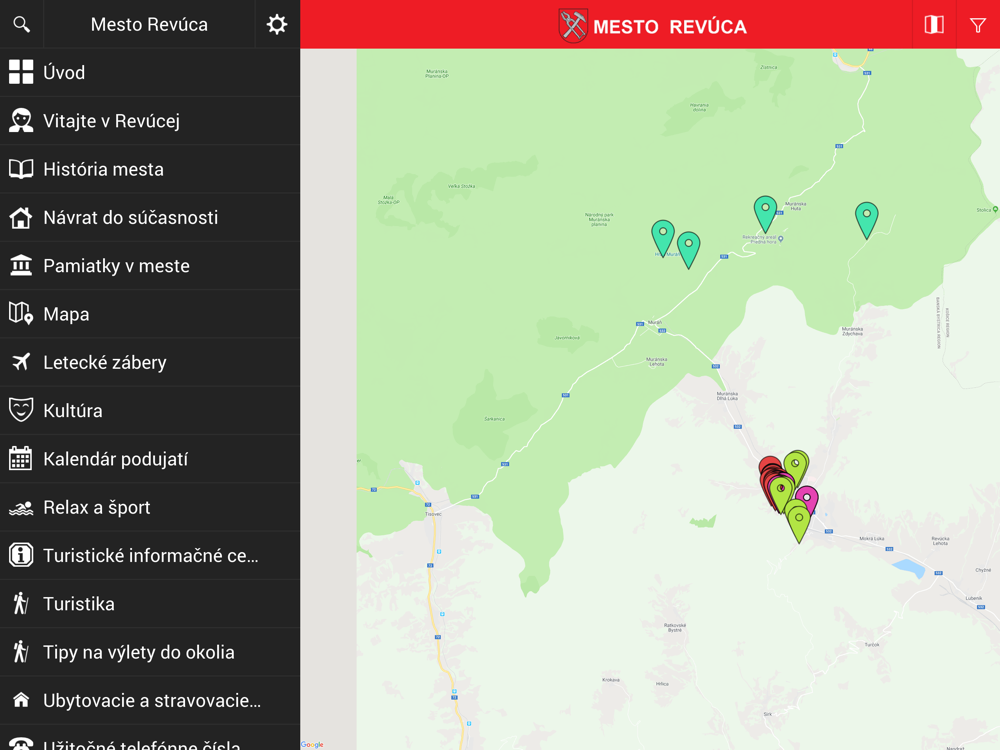Image resolution: width=1000 pixels, height=750 pixels.
Task: Select Relax a šport
Action: pos(150,507)
